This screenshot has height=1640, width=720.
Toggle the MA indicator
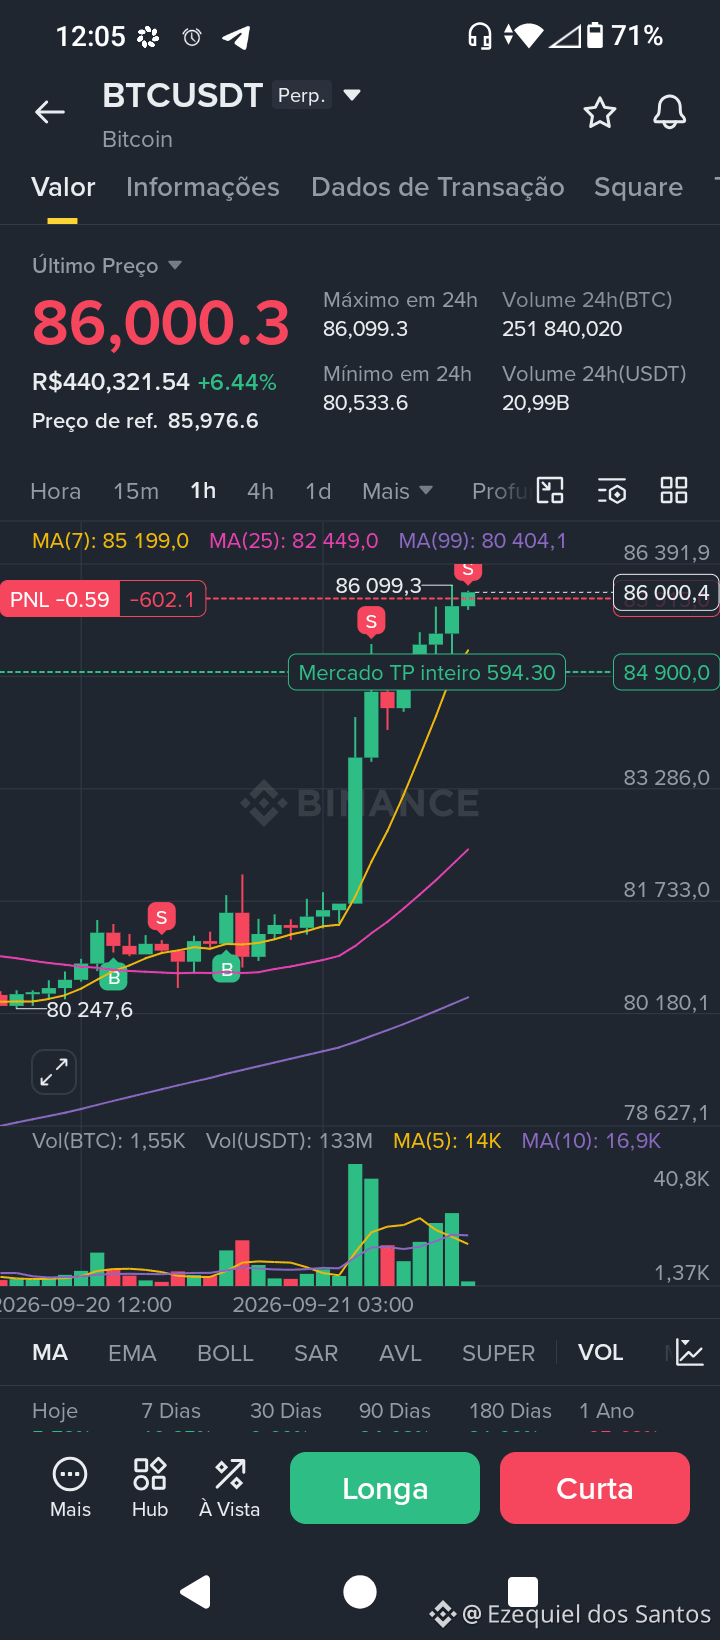click(x=50, y=1352)
